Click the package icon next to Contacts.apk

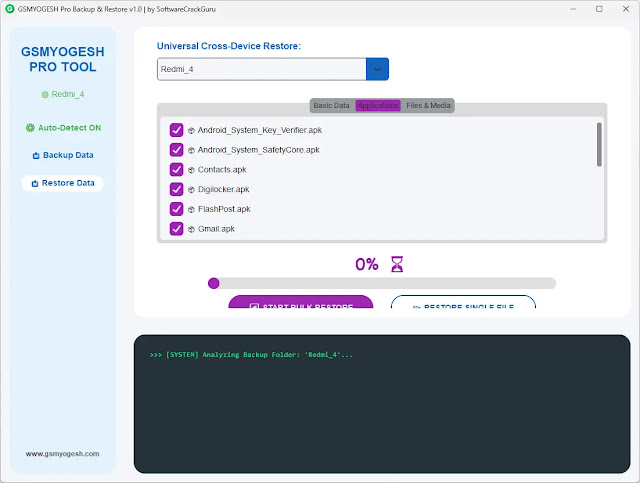point(192,170)
